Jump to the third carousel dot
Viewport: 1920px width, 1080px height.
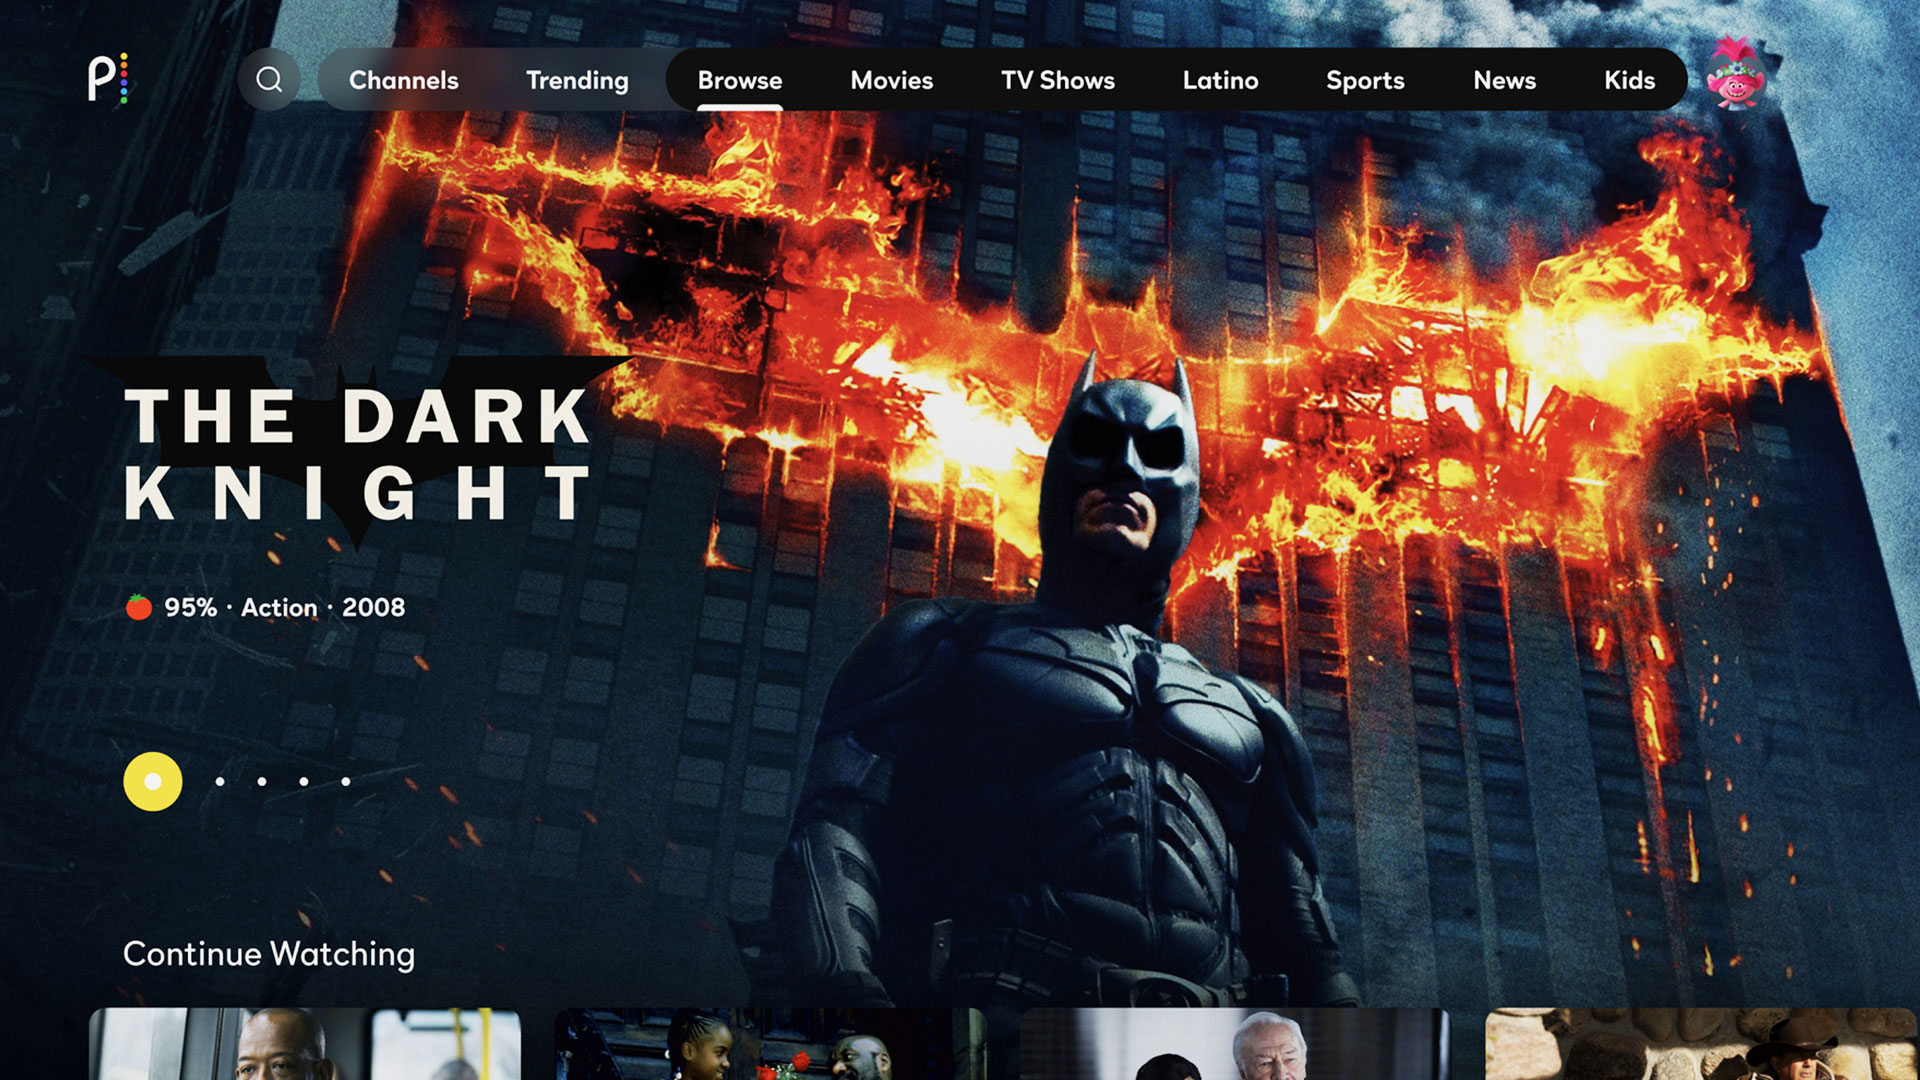tap(262, 782)
